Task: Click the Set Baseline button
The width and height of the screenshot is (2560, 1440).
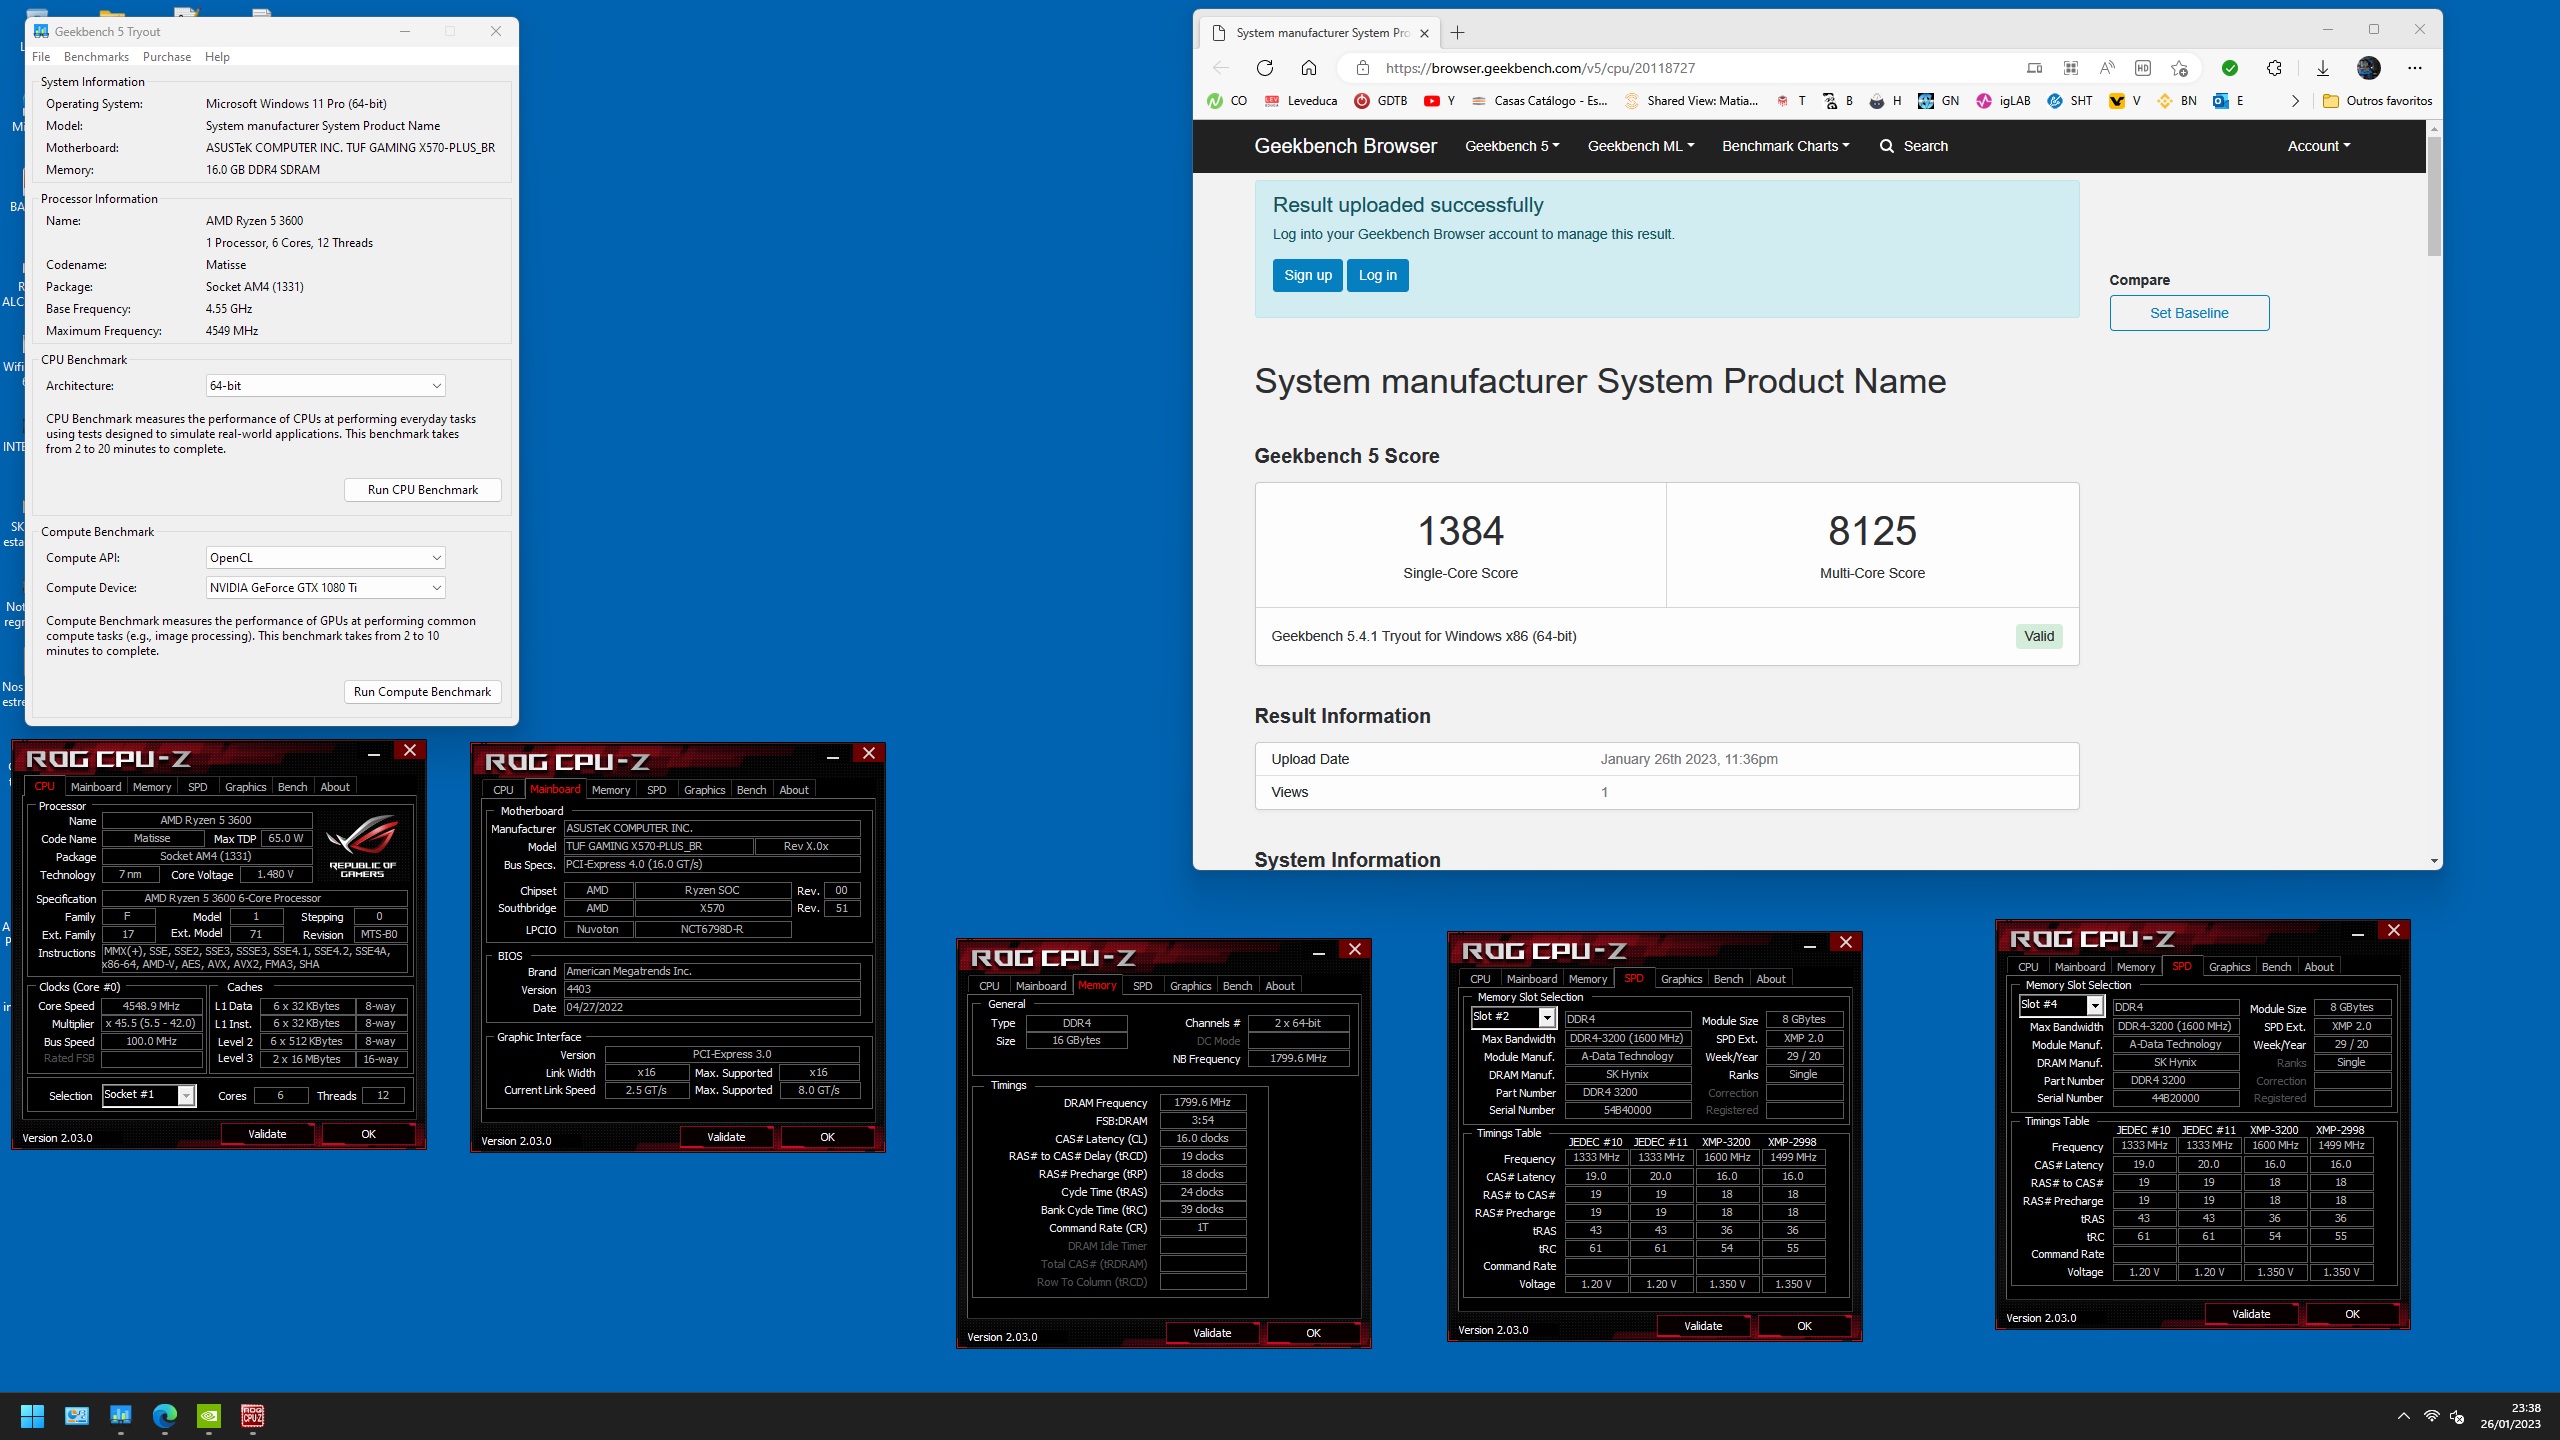Action: (x=2189, y=313)
